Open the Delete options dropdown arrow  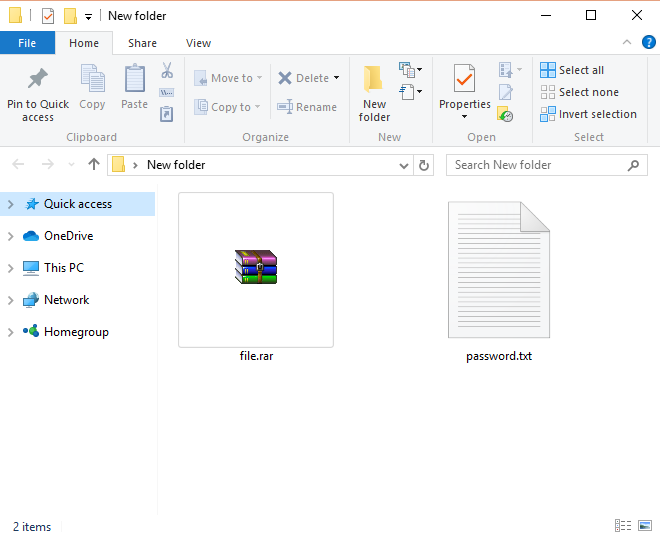pyautogui.click(x=336, y=77)
